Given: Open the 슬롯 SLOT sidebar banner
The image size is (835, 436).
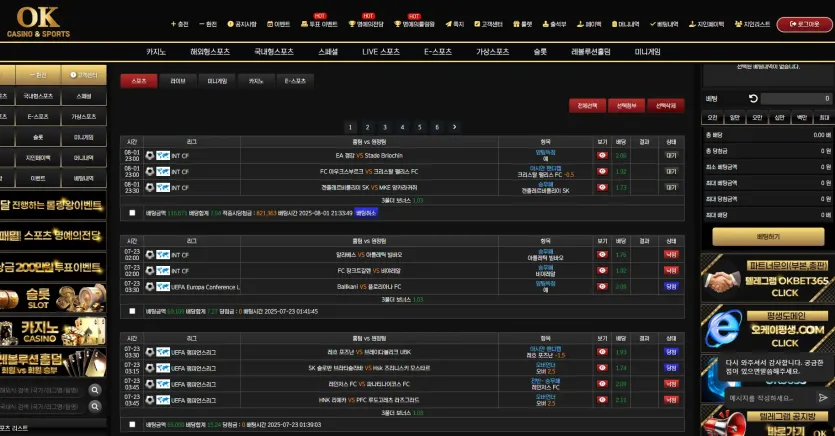Looking at the screenshot, I should (53, 298).
